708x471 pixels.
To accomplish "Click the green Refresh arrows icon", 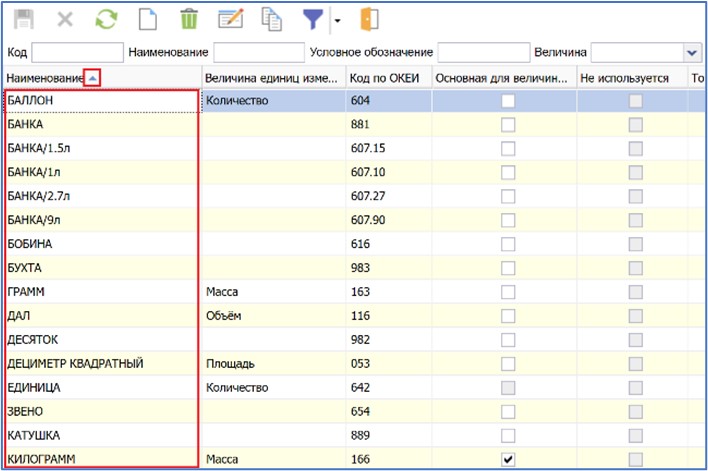I will click(x=105, y=20).
